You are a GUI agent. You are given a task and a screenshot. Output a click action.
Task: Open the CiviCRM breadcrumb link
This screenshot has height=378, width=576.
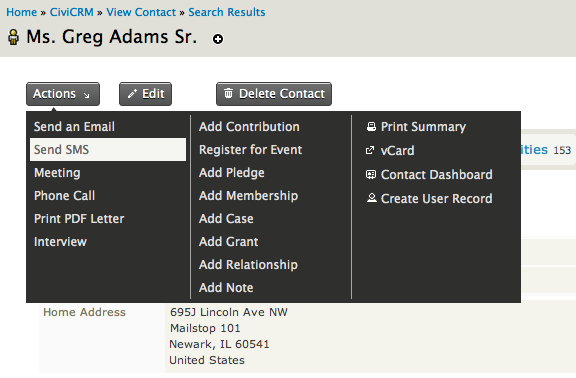72,12
